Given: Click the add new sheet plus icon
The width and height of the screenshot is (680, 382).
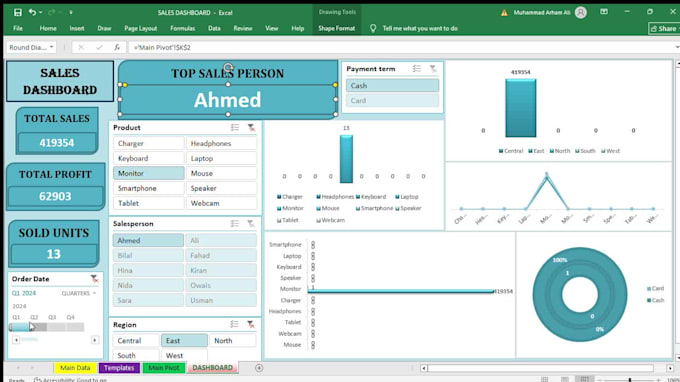Looking at the screenshot, I should 259,368.
